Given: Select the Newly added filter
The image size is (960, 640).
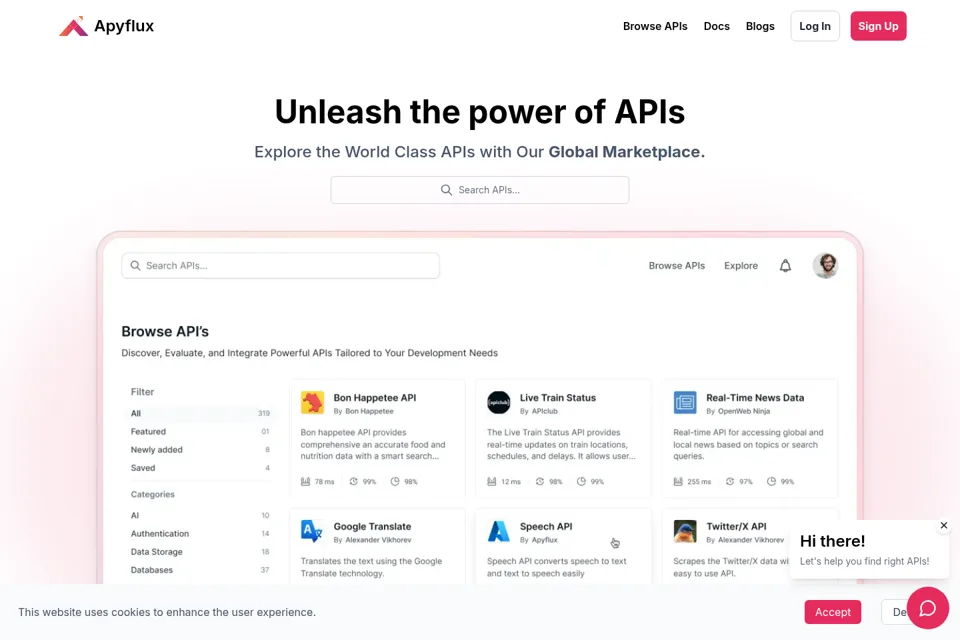Looking at the screenshot, I should click(x=200, y=450).
